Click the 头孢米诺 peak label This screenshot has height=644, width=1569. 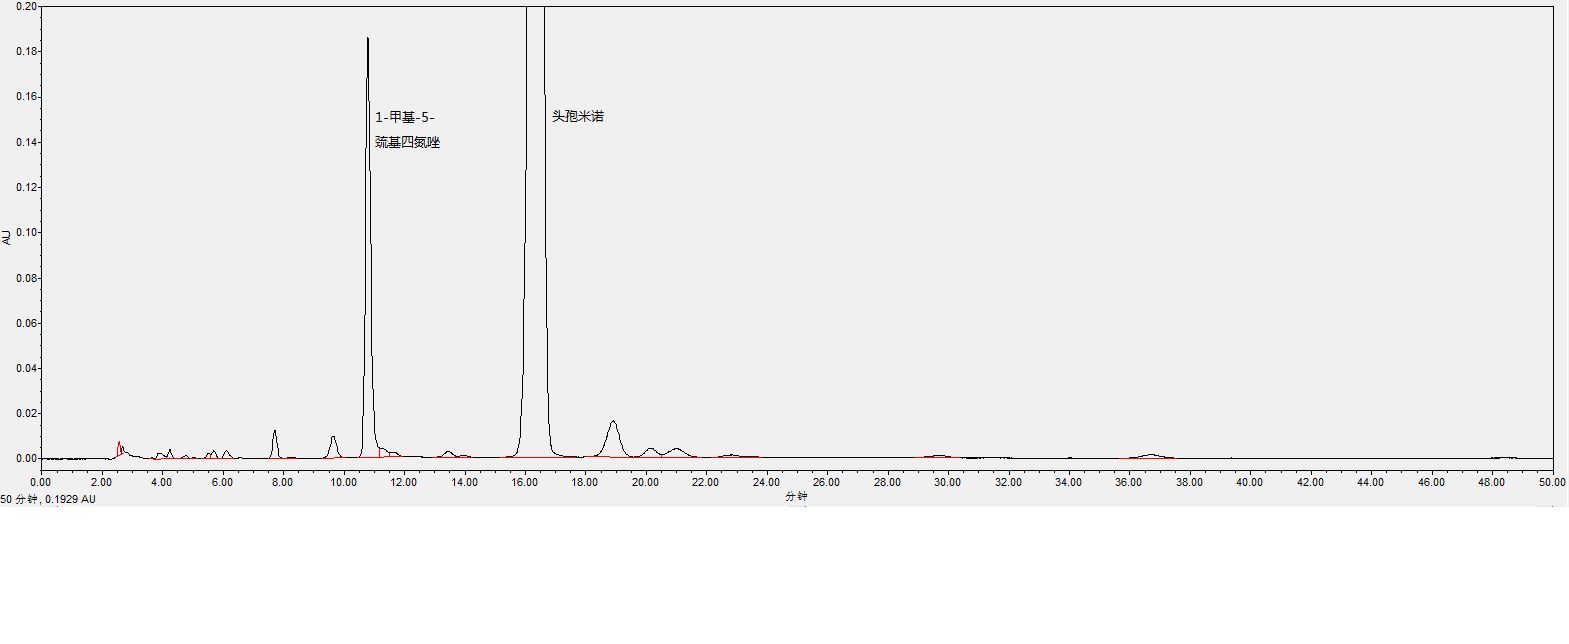click(x=577, y=117)
